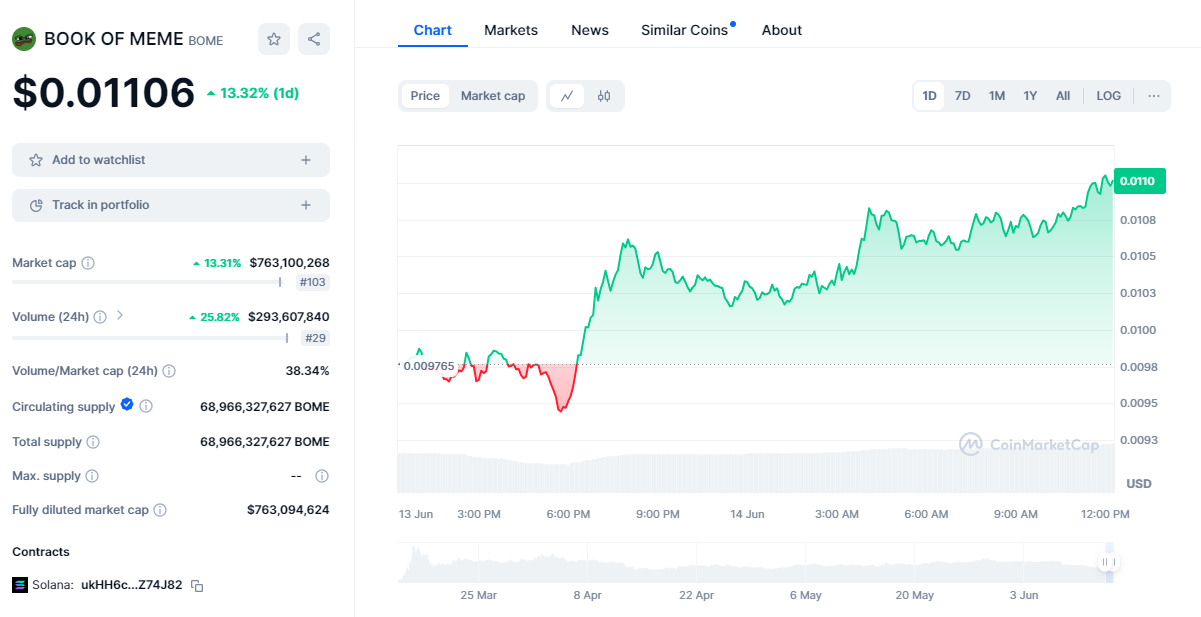Screen dimensions: 1201x617
Task: Select the 1Y time range
Action: click(x=1030, y=96)
